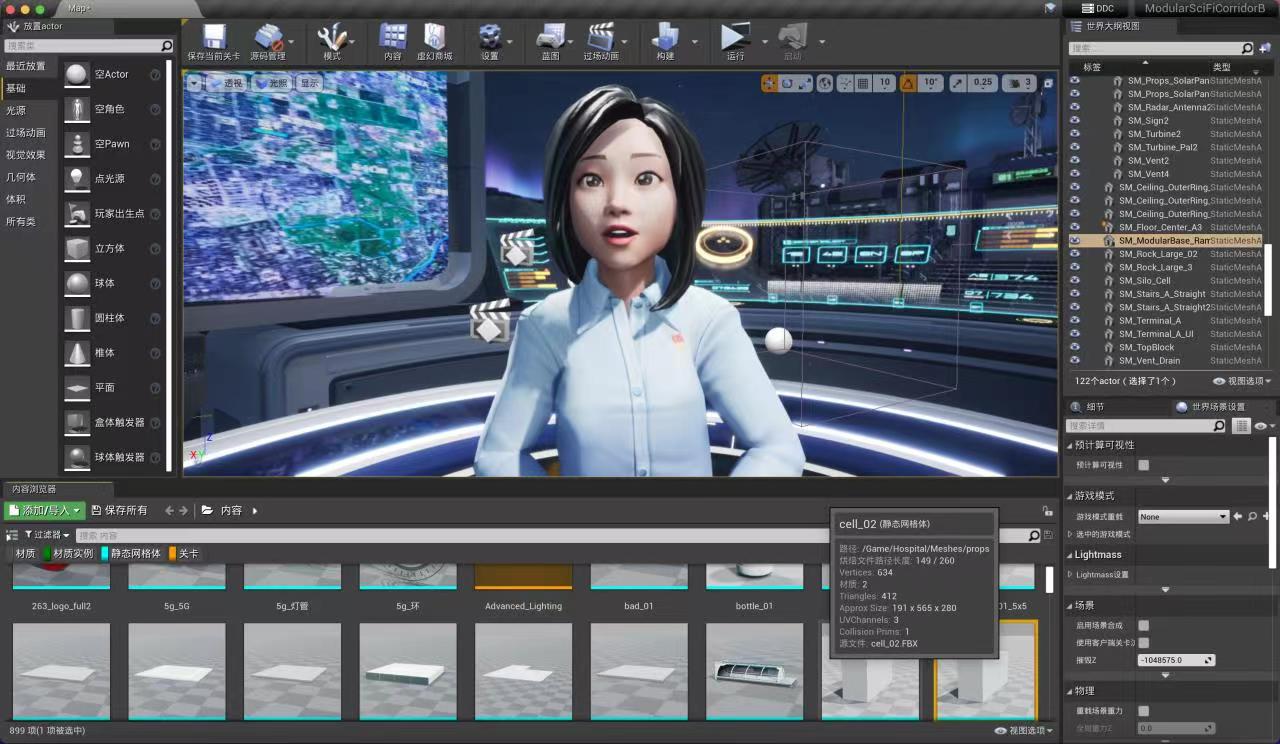Enable the 预计算可视性 checkbox
The height and width of the screenshot is (744, 1280).
coord(1143,465)
